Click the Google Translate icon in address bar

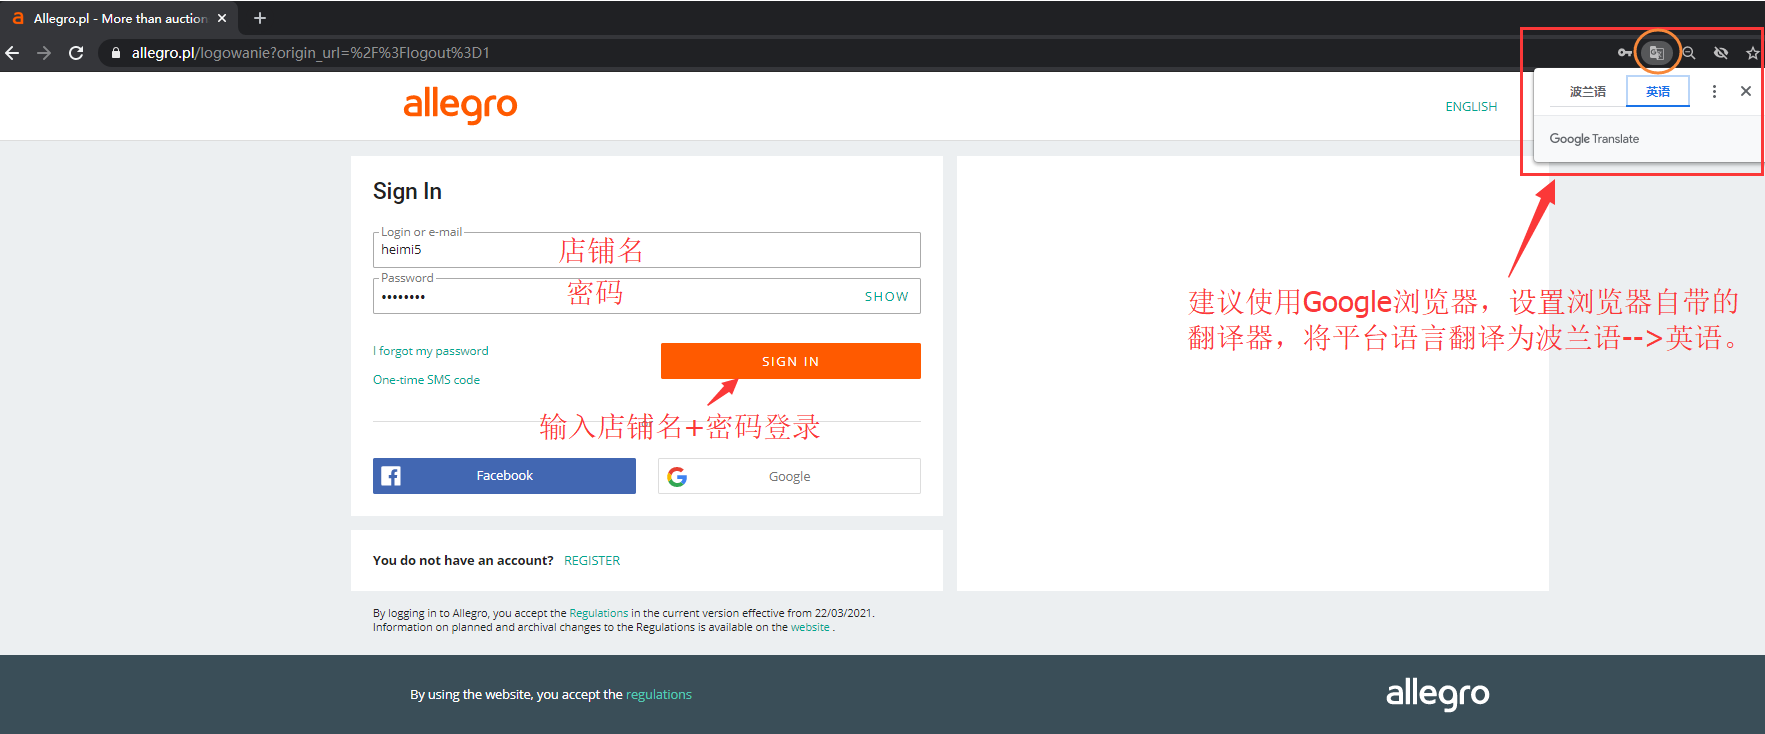point(1656,53)
